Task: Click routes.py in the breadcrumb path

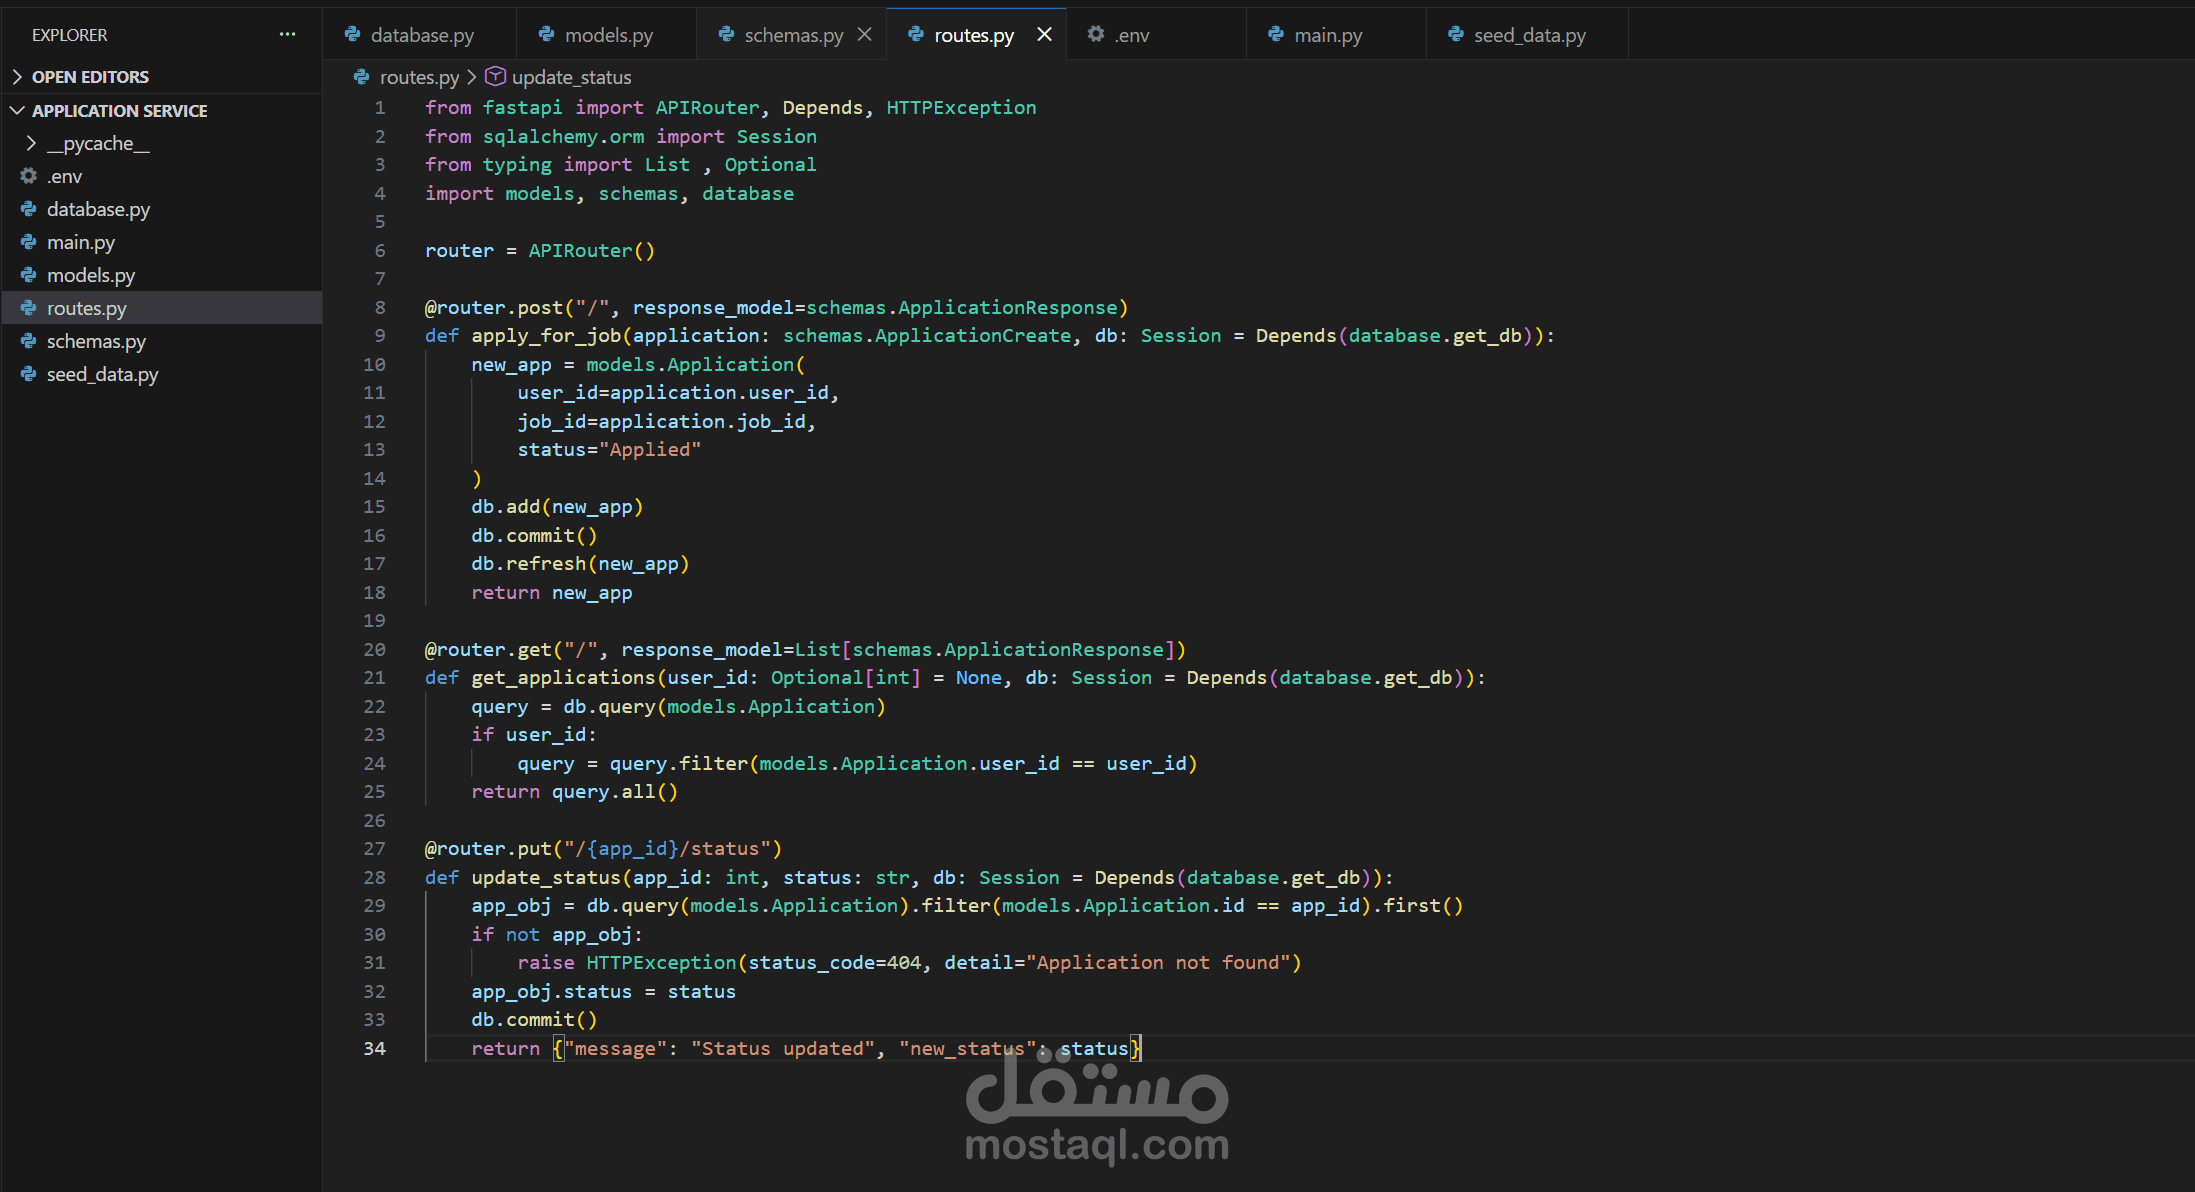Action: coord(418,77)
